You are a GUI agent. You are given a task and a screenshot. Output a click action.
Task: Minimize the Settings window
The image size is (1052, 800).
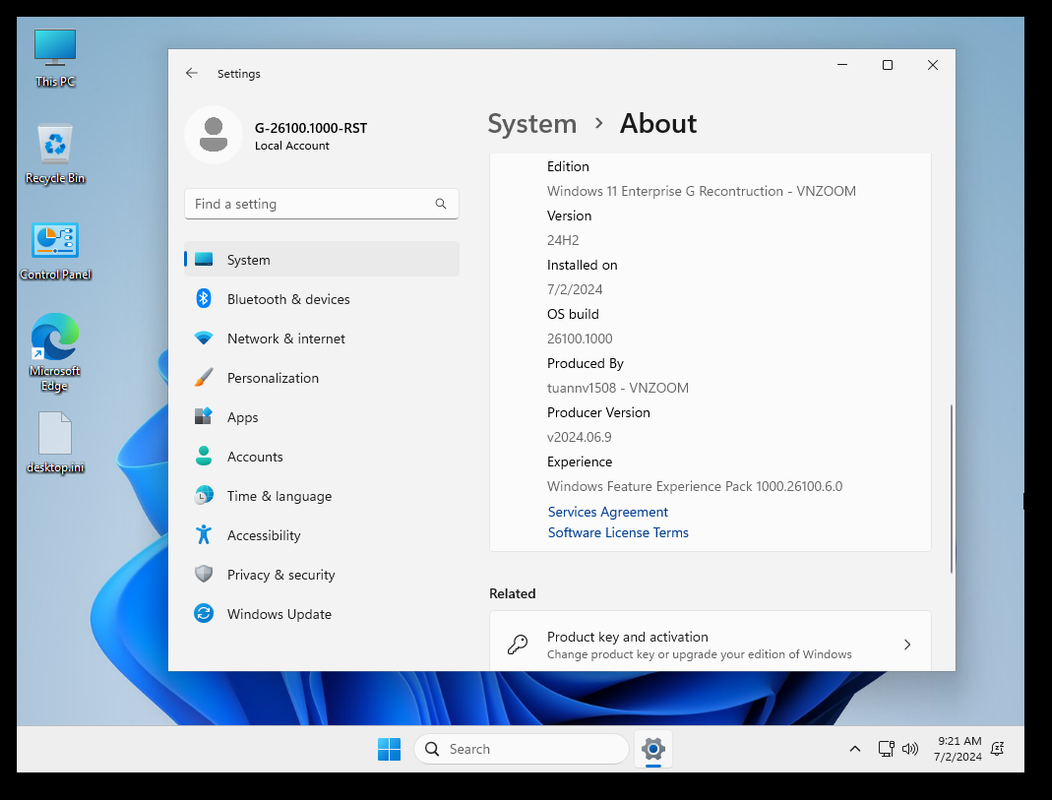842,65
